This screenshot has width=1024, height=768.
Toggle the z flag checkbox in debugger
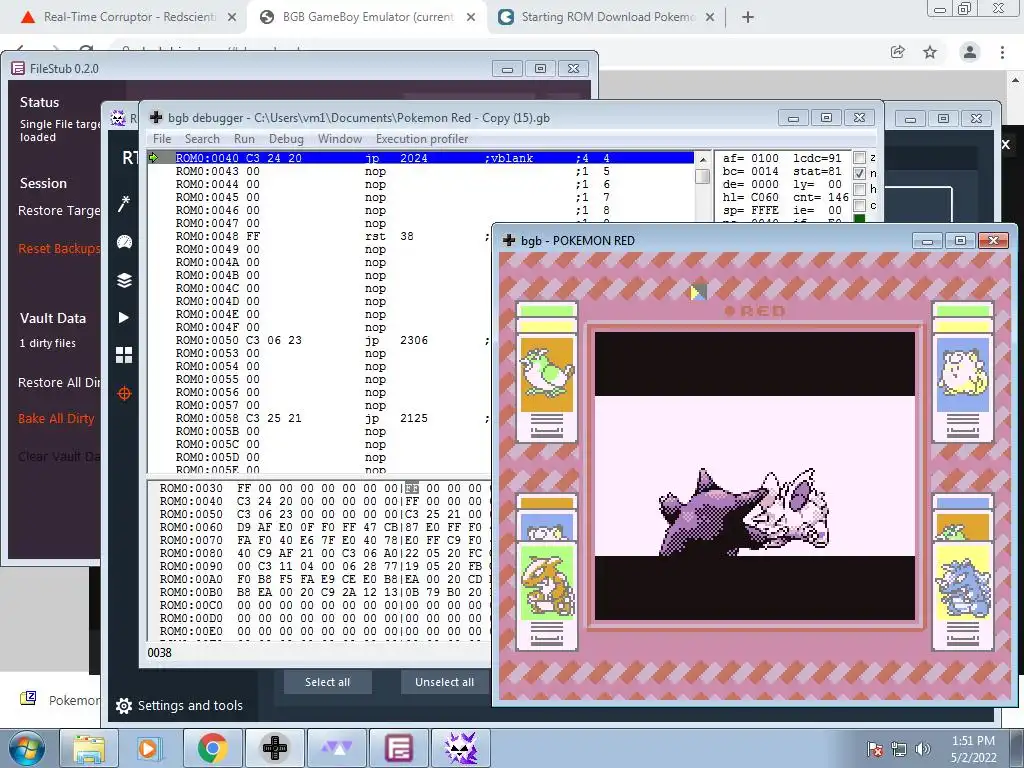tap(859, 158)
